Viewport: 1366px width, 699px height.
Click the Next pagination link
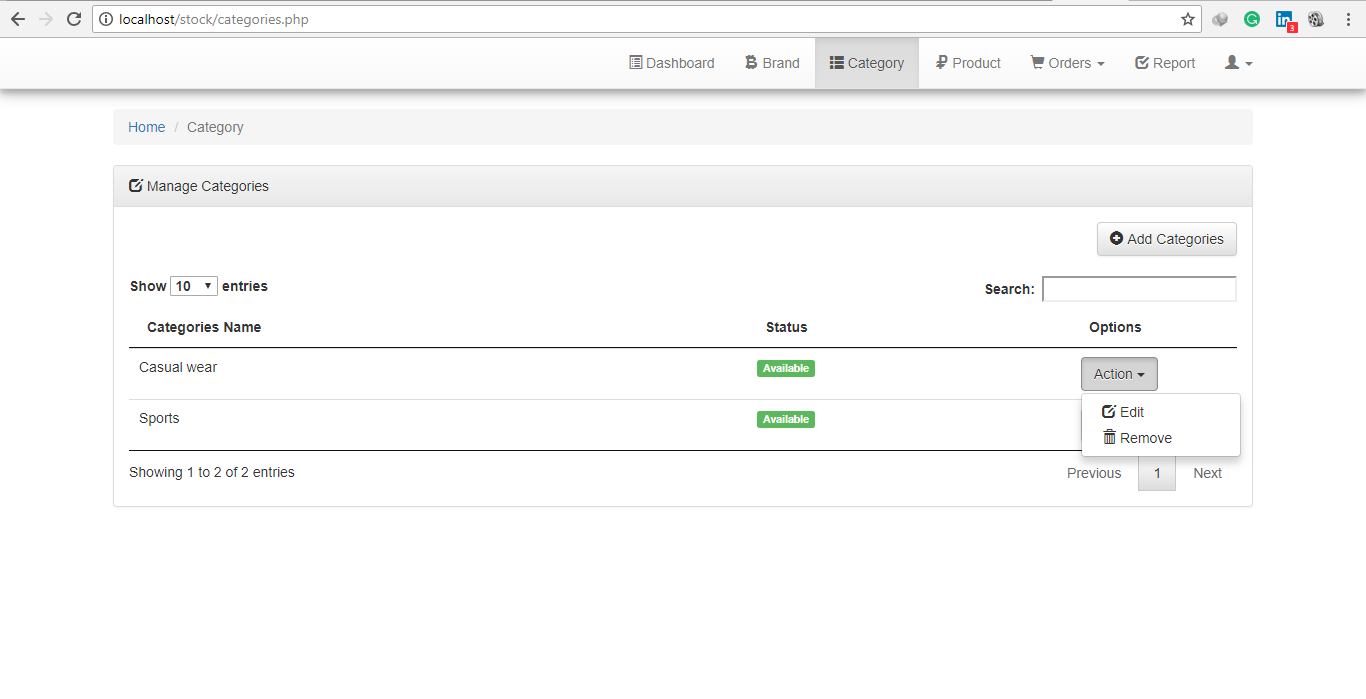coord(1207,472)
